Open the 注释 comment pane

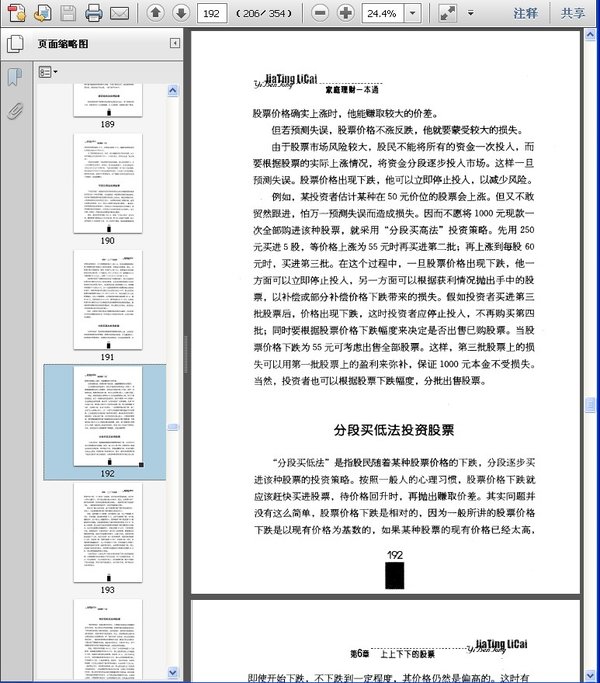point(525,14)
